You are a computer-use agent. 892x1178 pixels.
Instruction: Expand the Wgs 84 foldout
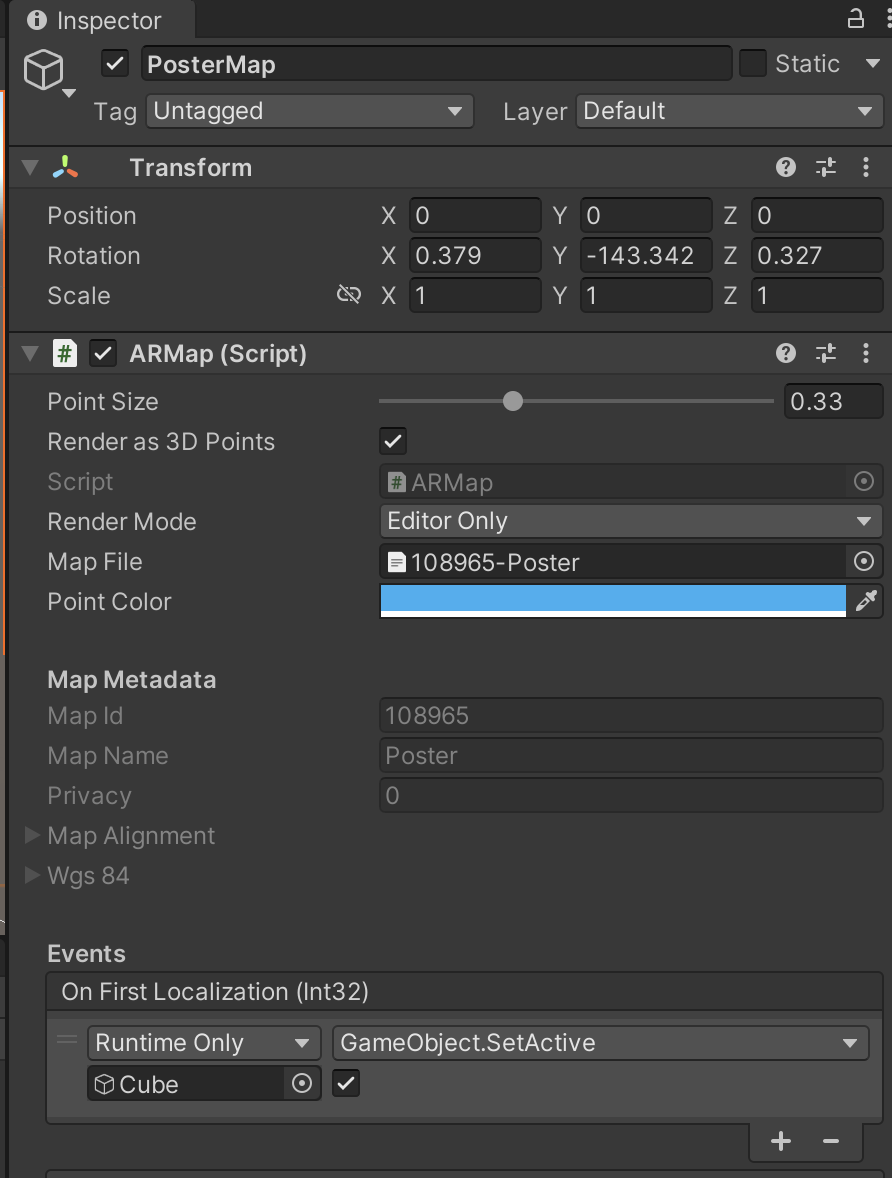[x=32, y=874]
